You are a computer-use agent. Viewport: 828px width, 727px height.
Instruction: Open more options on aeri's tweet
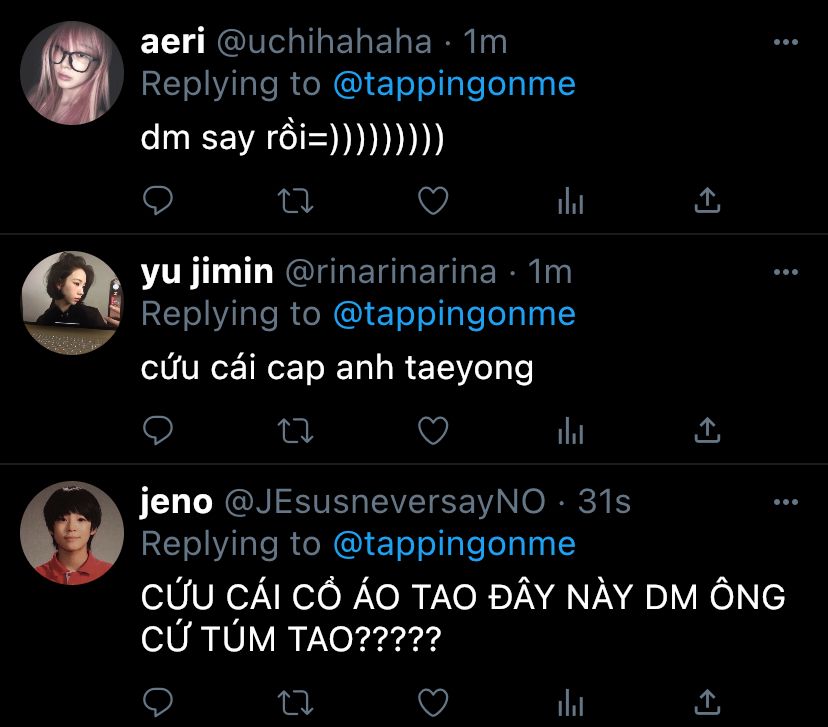click(x=787, y=43)
